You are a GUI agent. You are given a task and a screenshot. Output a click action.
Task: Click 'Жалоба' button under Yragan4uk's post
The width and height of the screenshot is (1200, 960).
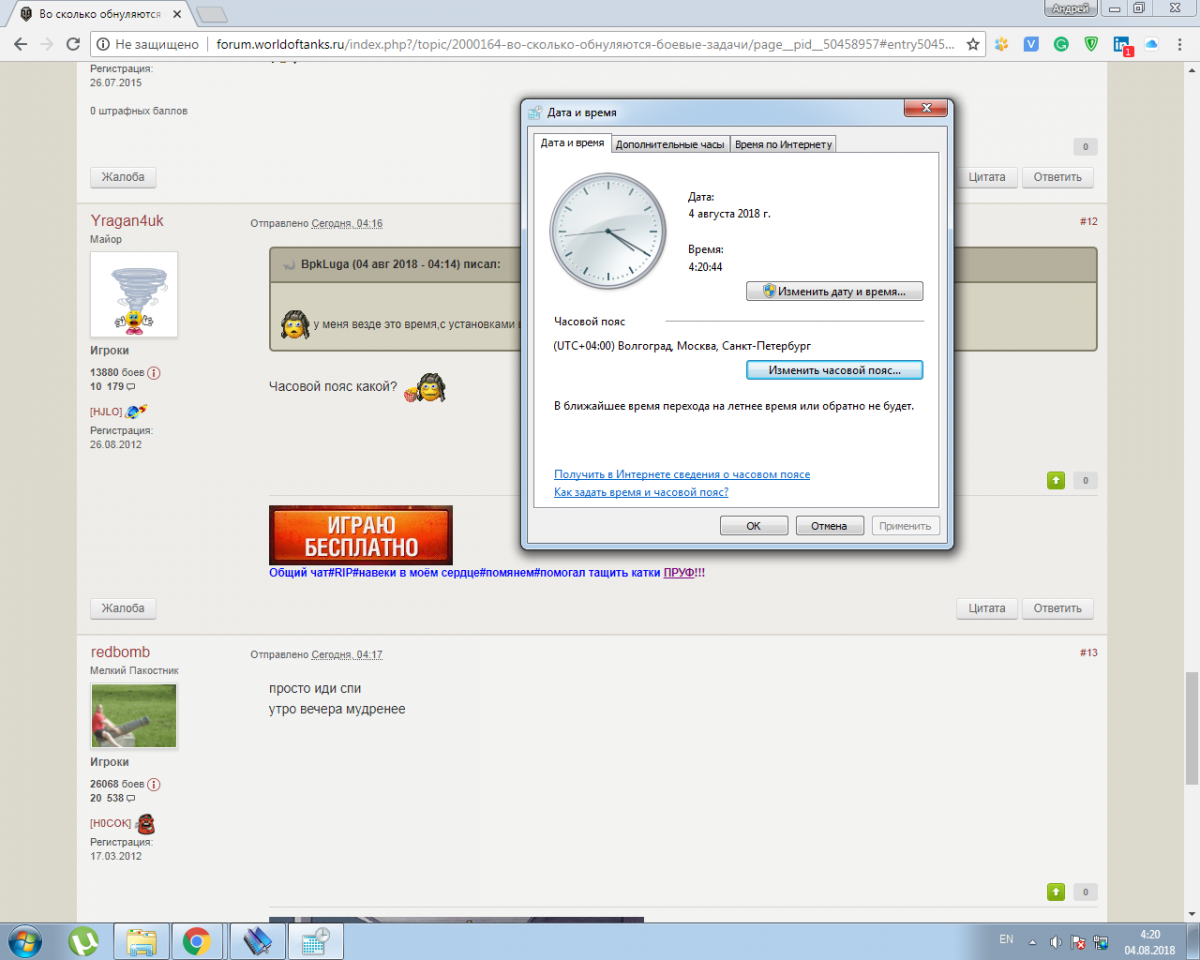[123, 607]
